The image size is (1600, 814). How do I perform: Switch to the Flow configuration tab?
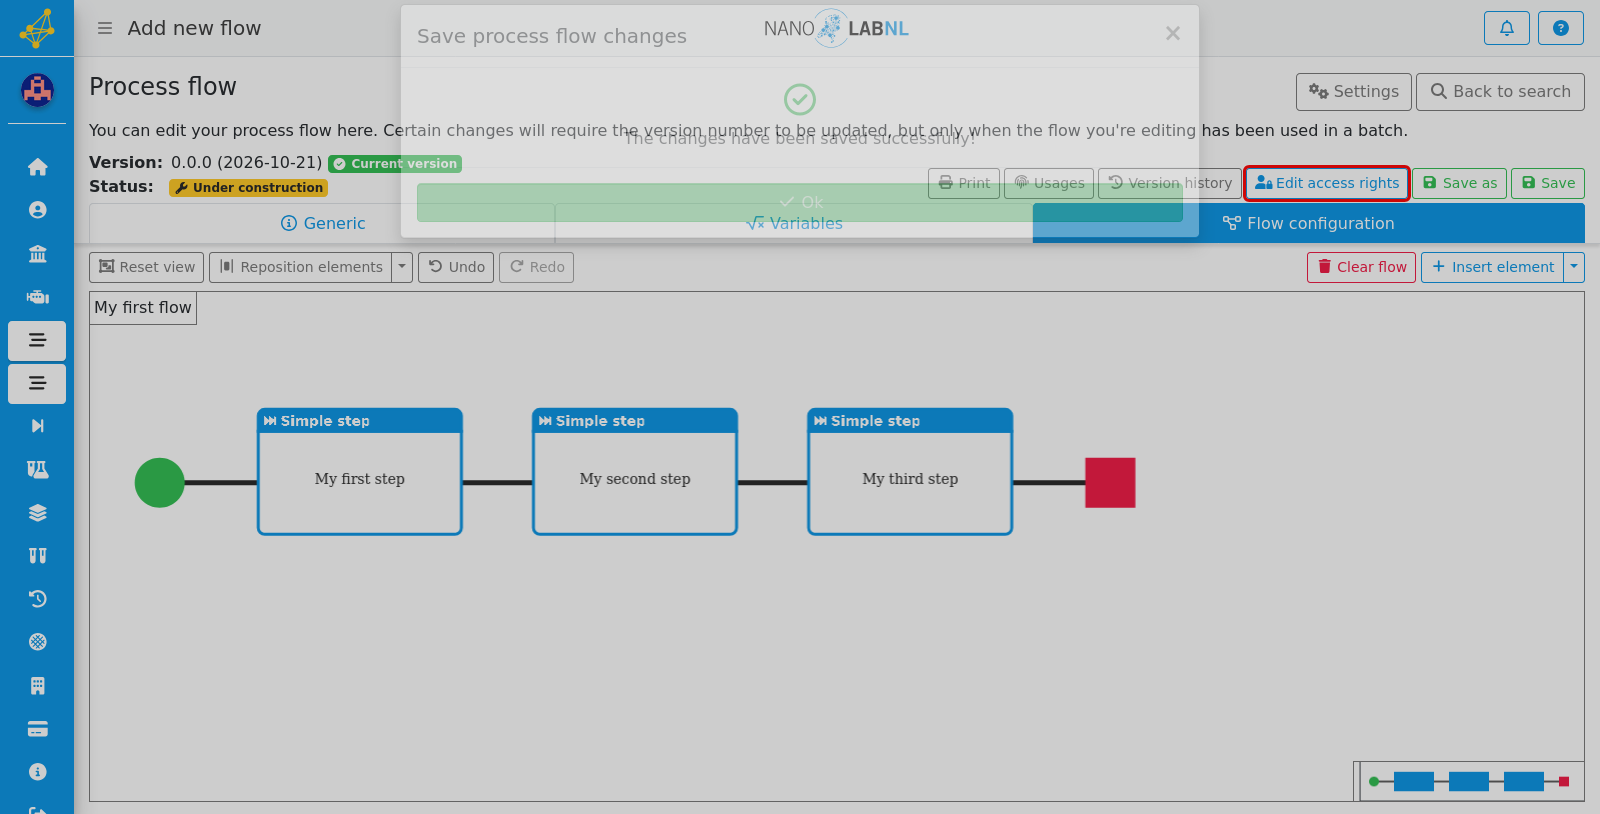[x=1308, y=223]
